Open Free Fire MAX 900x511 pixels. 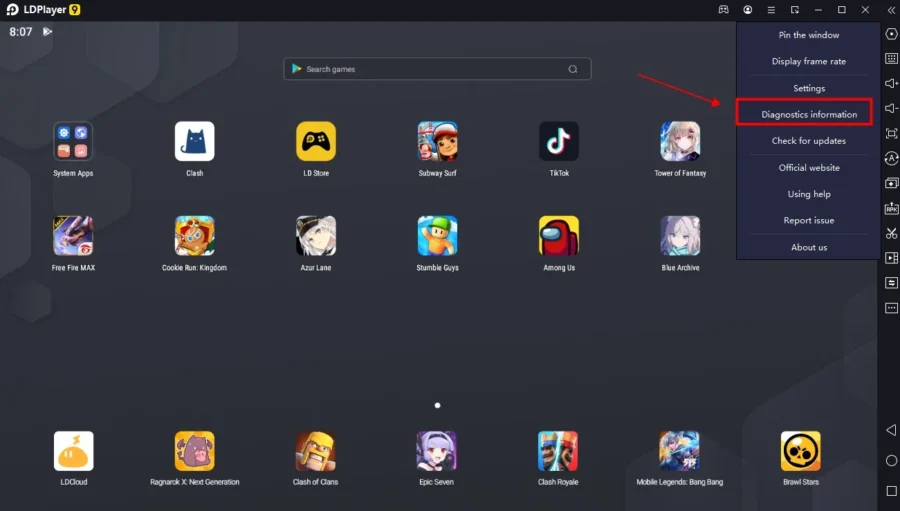pos(73,235)
